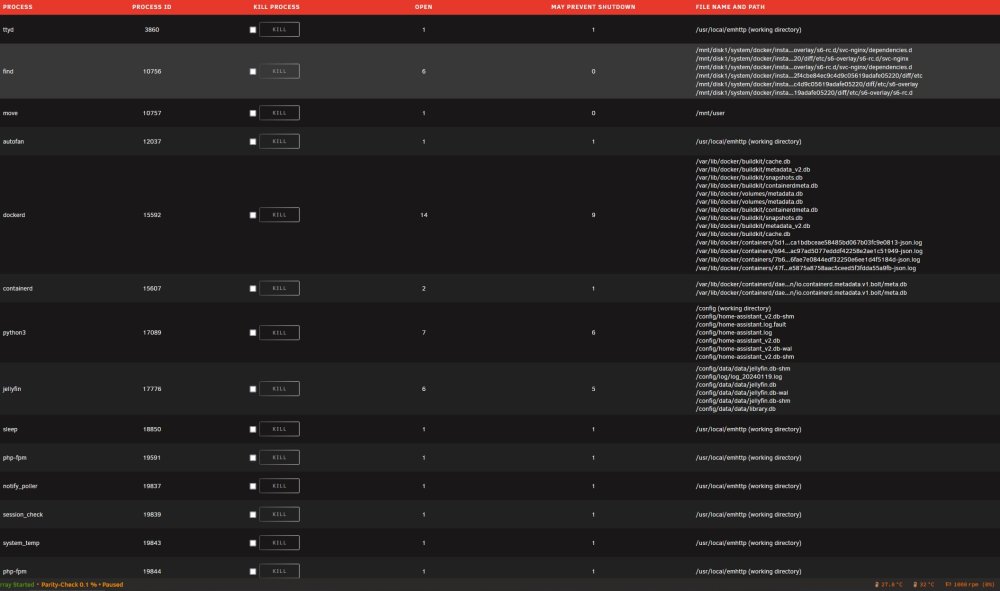The width and height of the screenshot is (1000, 591).
Task: Kill the python3 process 17089
Action: (279, 332)
